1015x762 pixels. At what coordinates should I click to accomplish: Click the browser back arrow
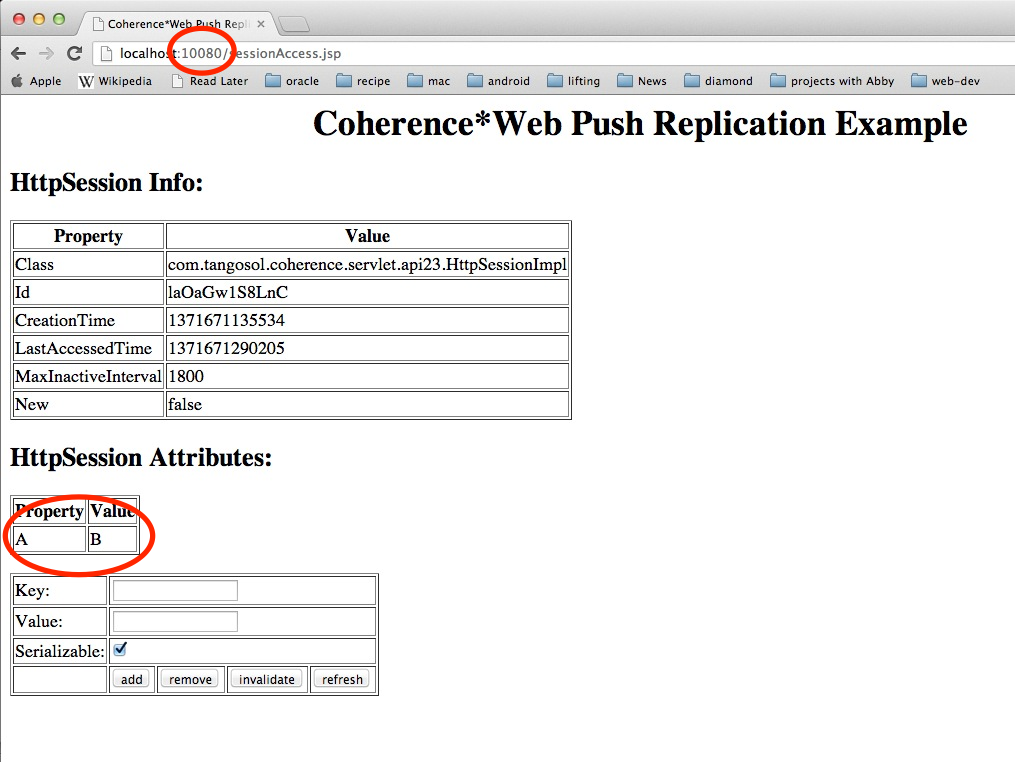[19, 54]
